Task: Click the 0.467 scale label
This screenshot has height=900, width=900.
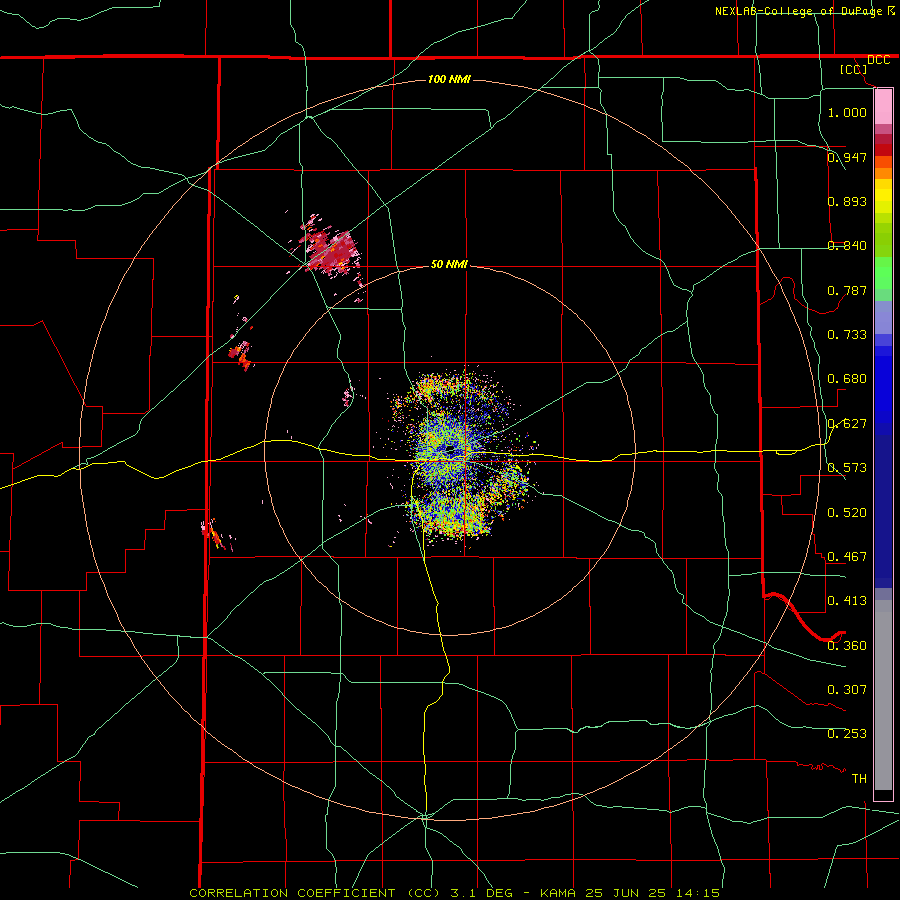Action: point(847,557)
